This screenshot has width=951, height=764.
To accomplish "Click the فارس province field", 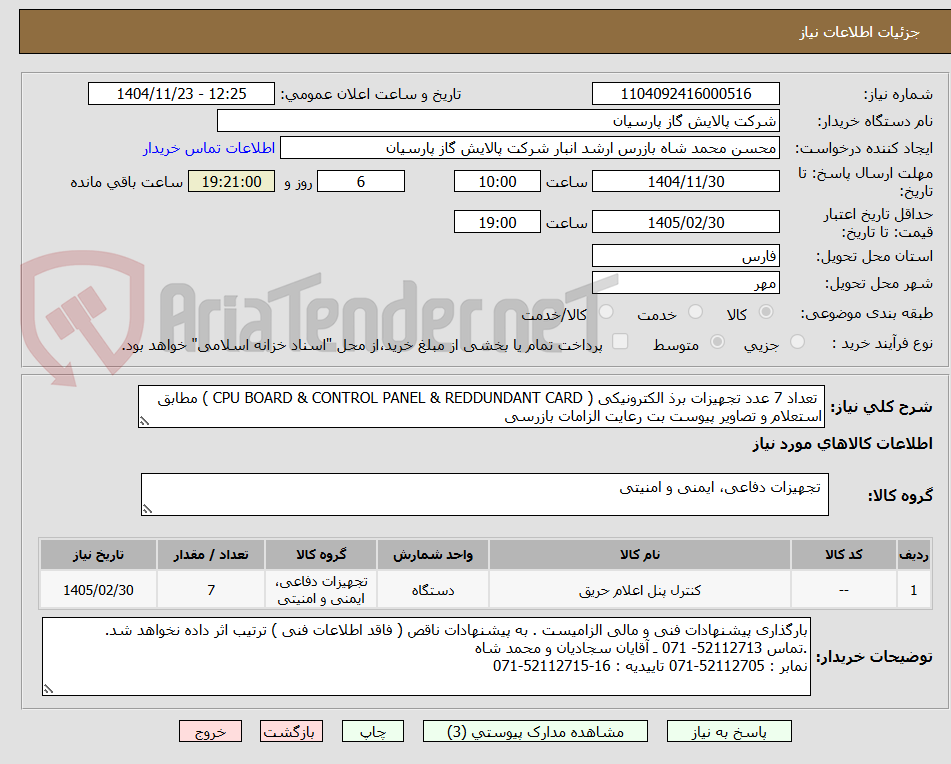I will [685, 256].
